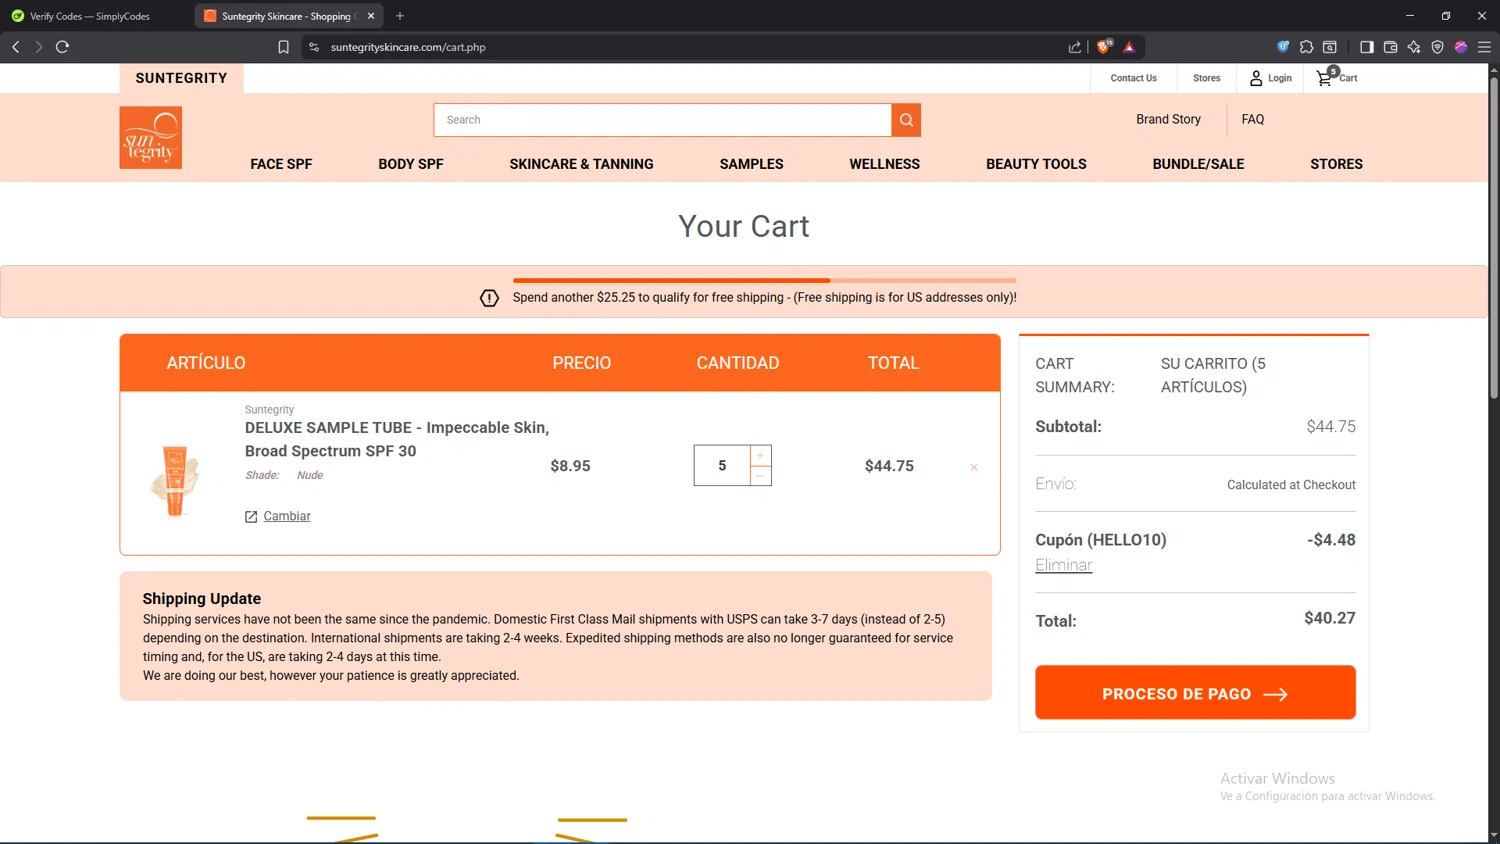
Task: Toggle the browser sidebar panel
Action: pyautogui.click(x=1367, y=47)
